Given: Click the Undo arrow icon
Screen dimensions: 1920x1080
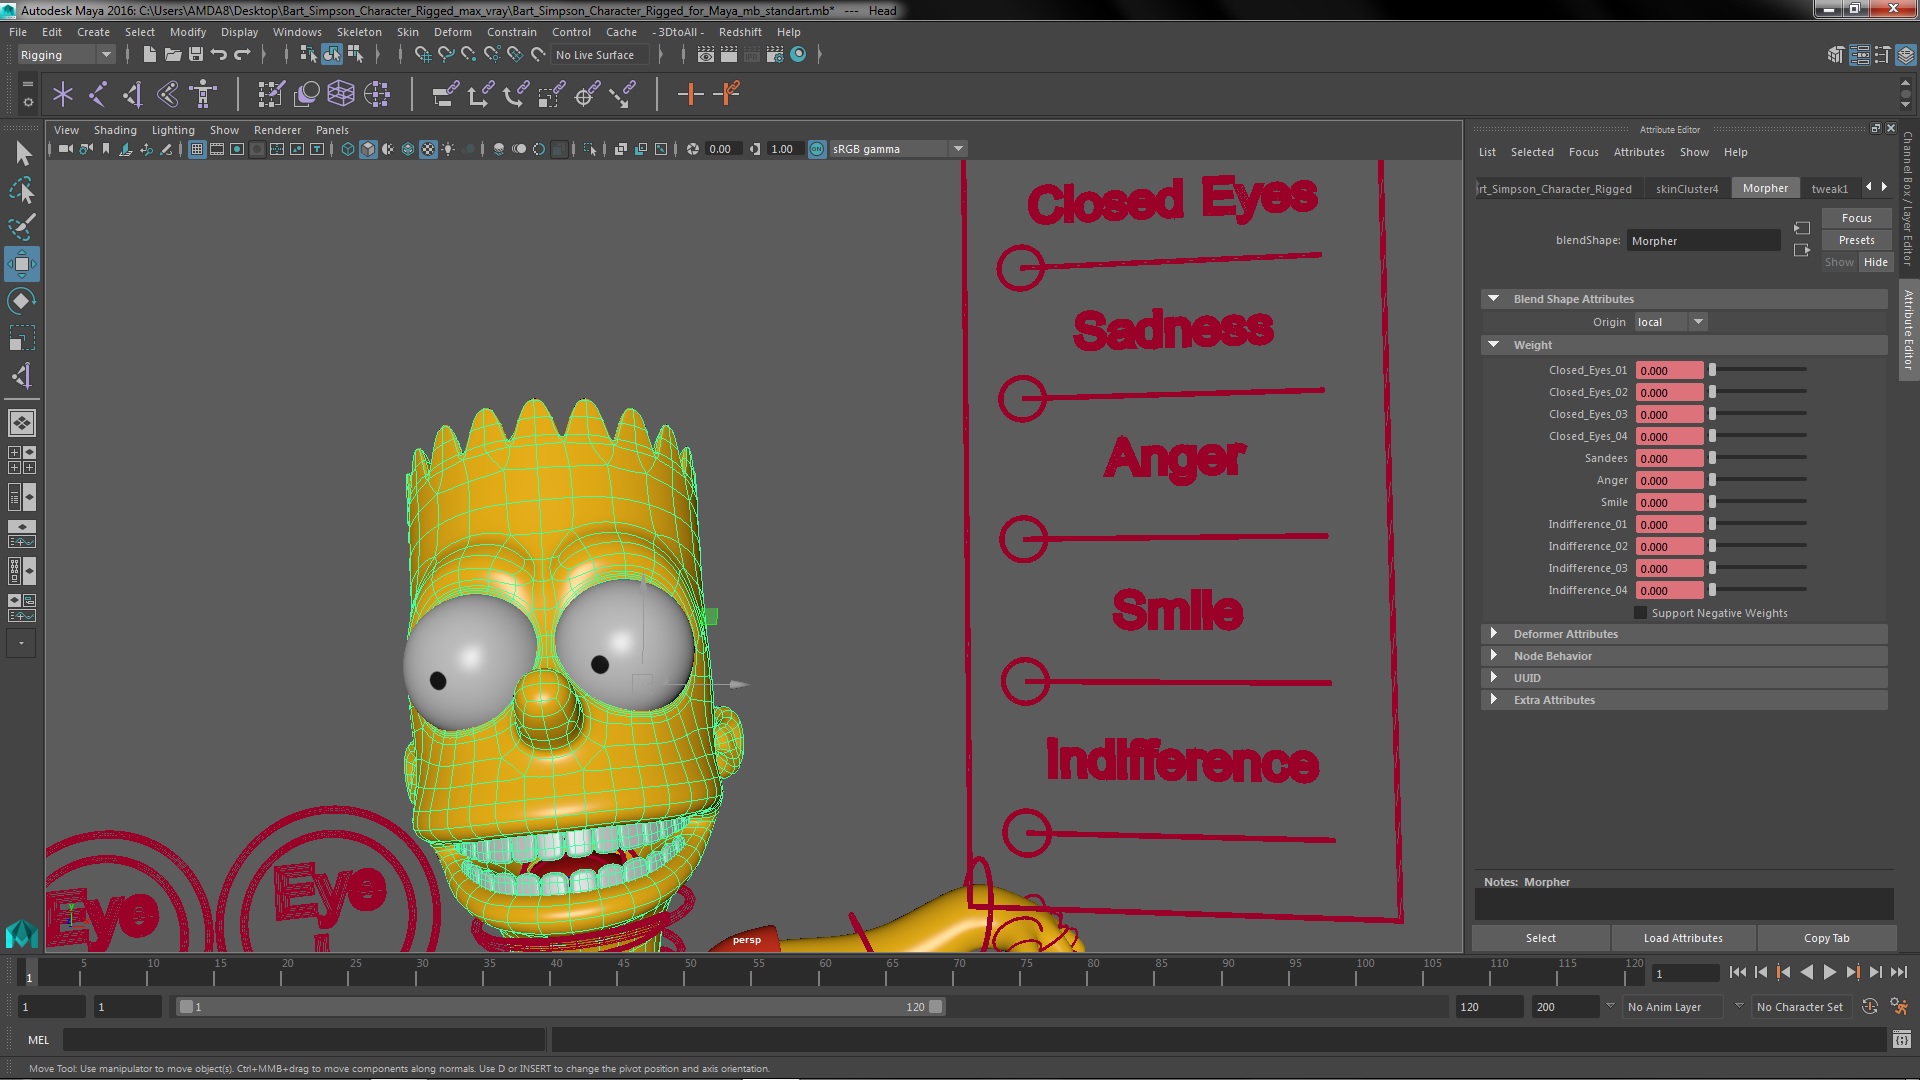Looking at the screenshot, I should [219, 55].
